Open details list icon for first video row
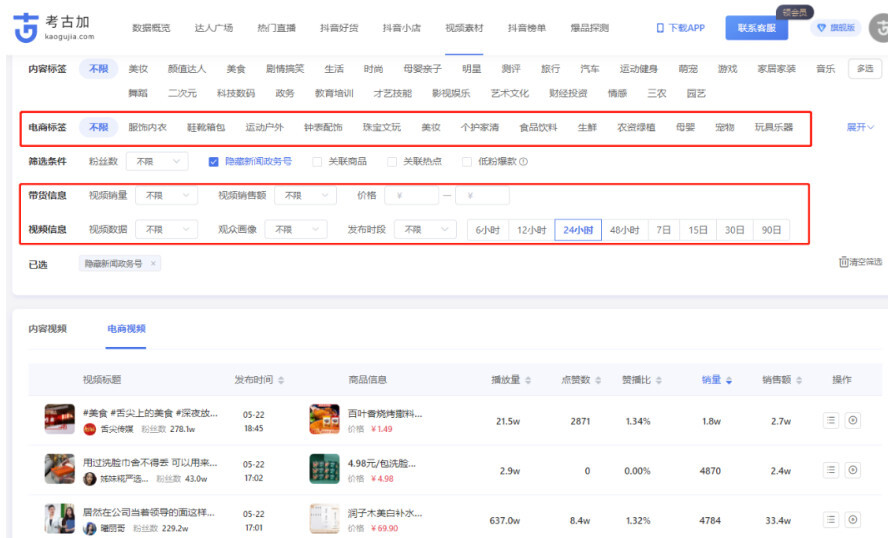The image size is (888, 538). pyautogui.click(x=830, y=421)
